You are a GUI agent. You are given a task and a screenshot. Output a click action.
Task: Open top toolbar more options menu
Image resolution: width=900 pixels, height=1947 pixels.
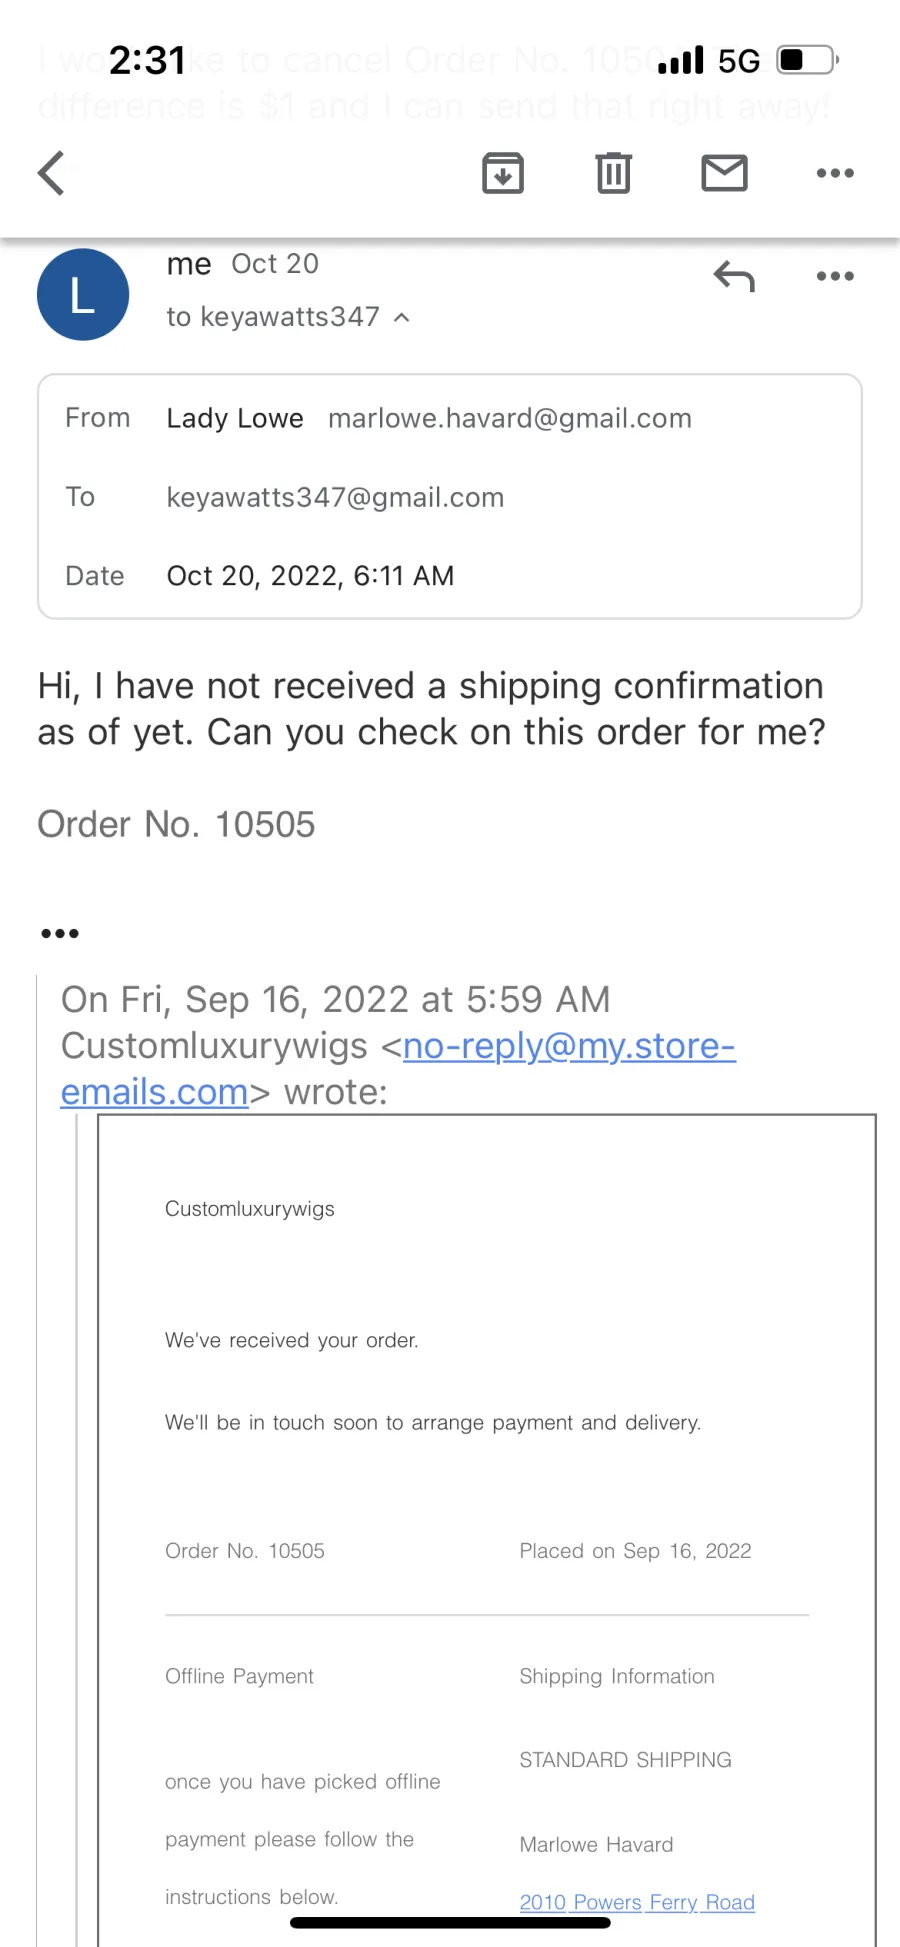835,173
